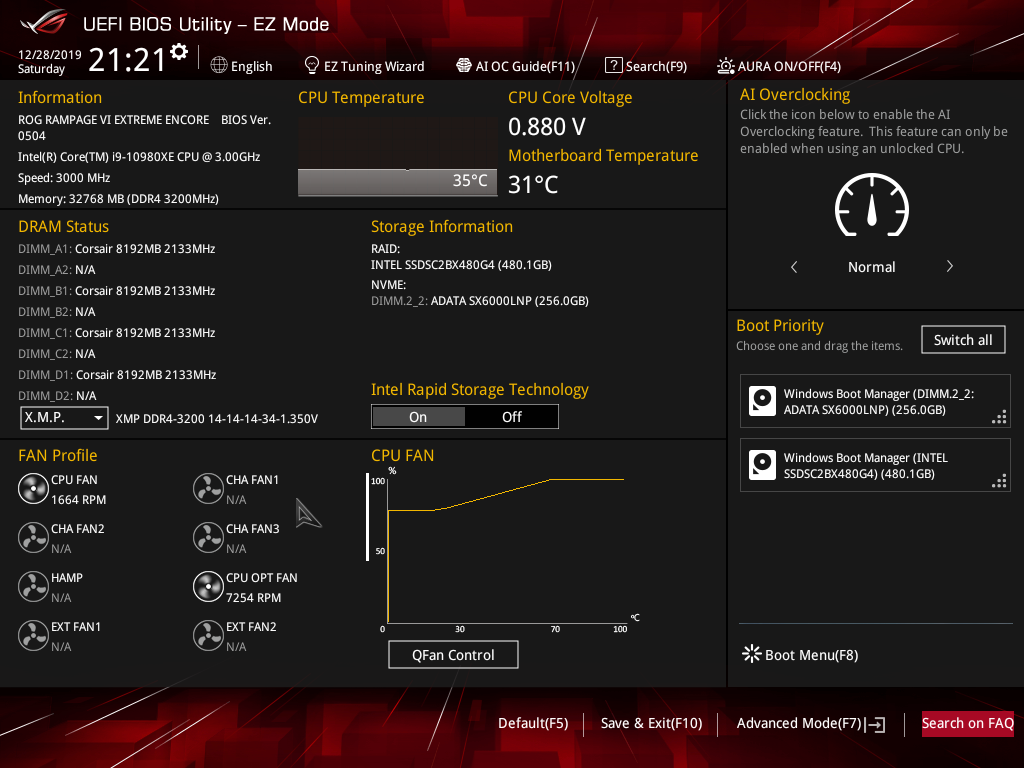Click the ROG logo icon
The width and height of the screenshot is (1024, 768).
pos(43,23)
